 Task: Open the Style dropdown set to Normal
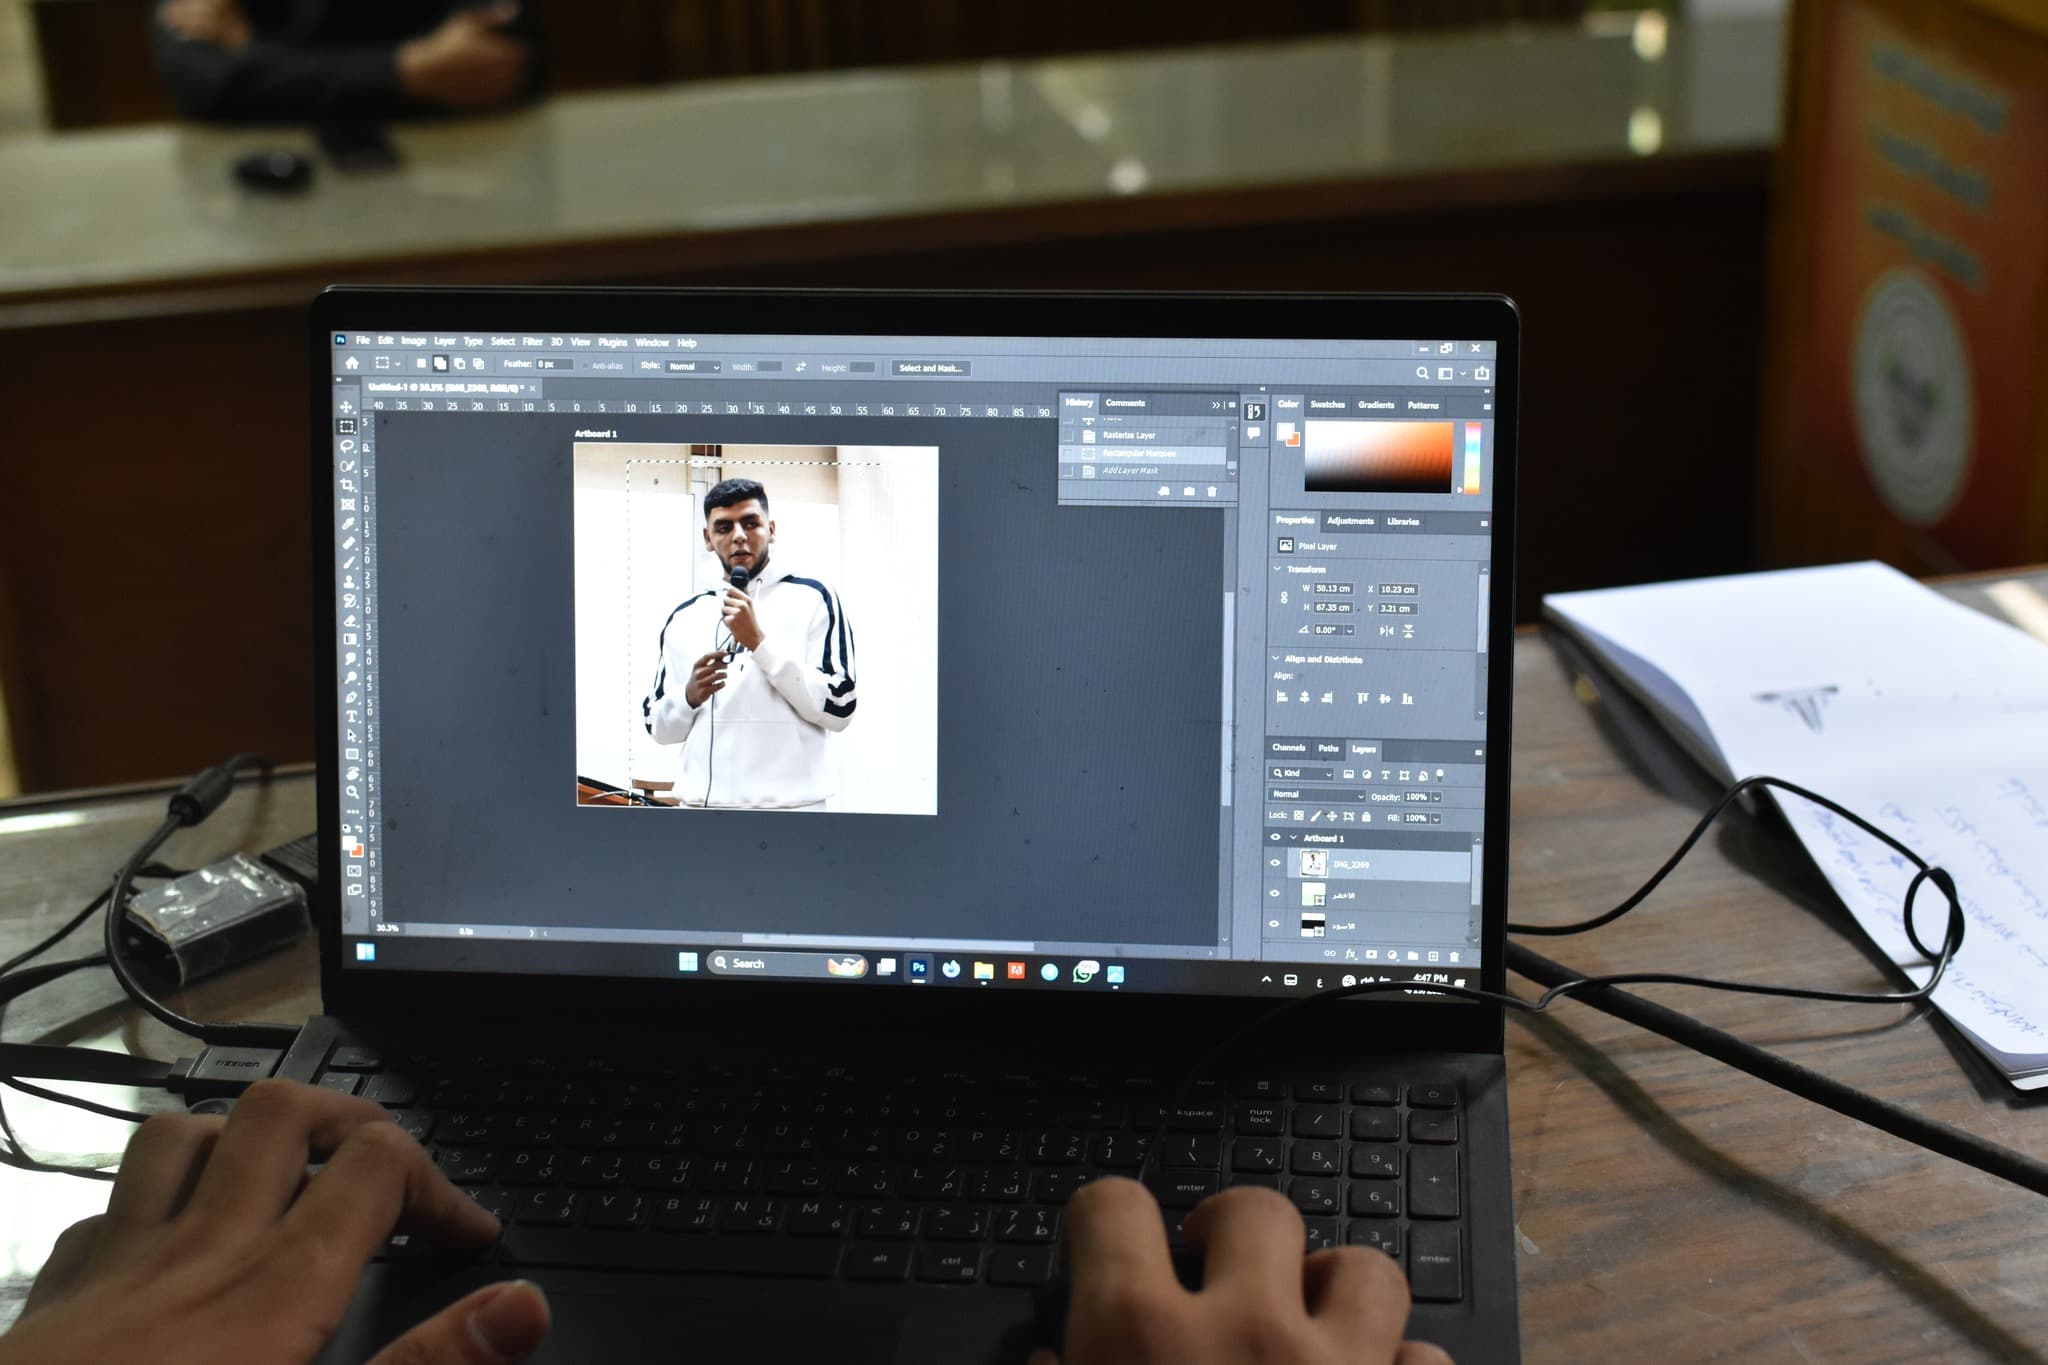[x=693, y=367]
